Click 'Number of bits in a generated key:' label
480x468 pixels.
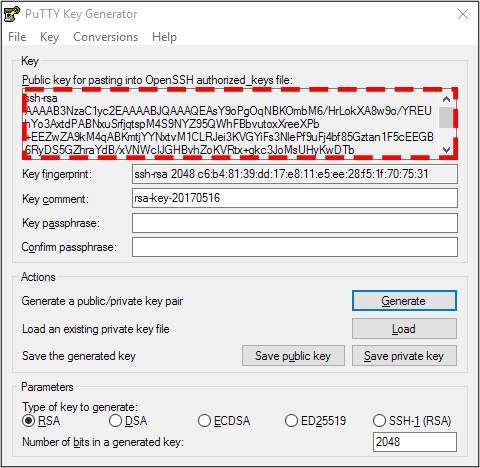(103, 442)
